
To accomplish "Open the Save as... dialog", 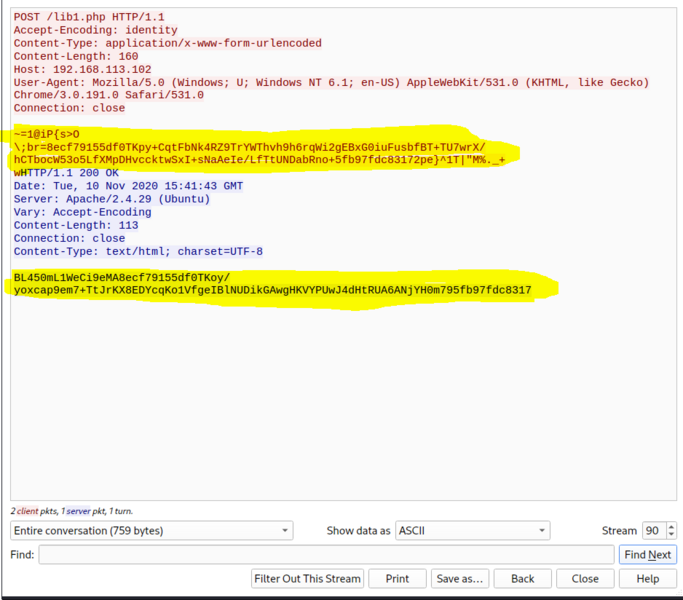I will point(460,578).
